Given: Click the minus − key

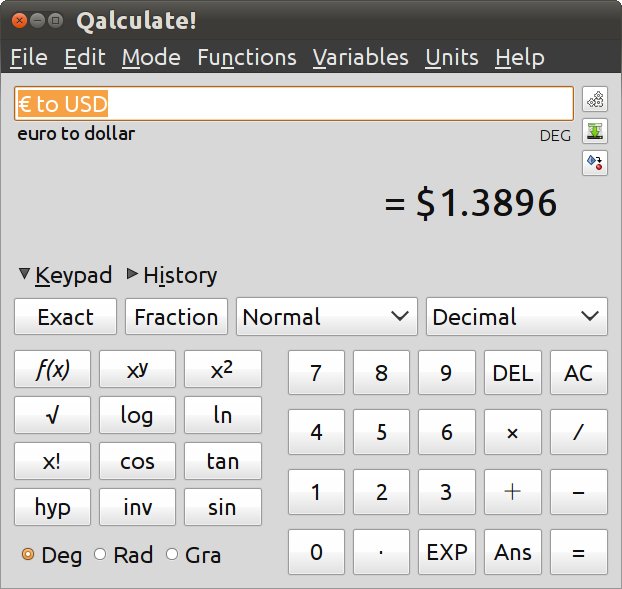Looking at the screenshot, I should tap(579, 492).
